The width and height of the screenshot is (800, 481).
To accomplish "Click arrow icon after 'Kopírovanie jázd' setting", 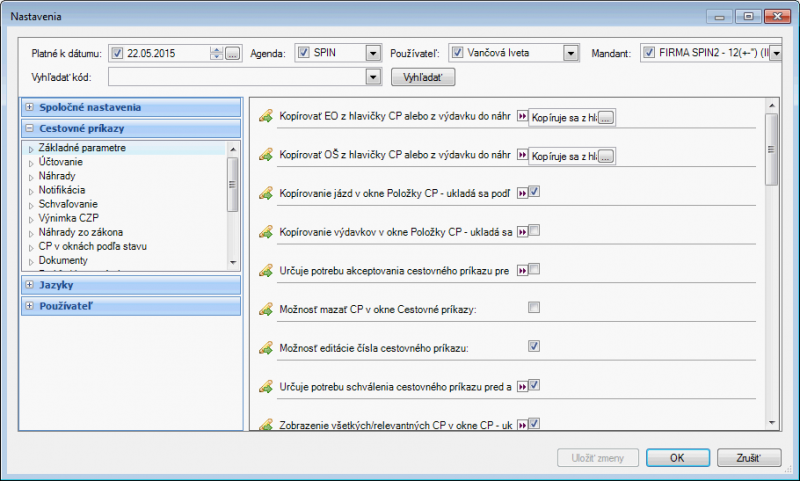I will (522, 192).
